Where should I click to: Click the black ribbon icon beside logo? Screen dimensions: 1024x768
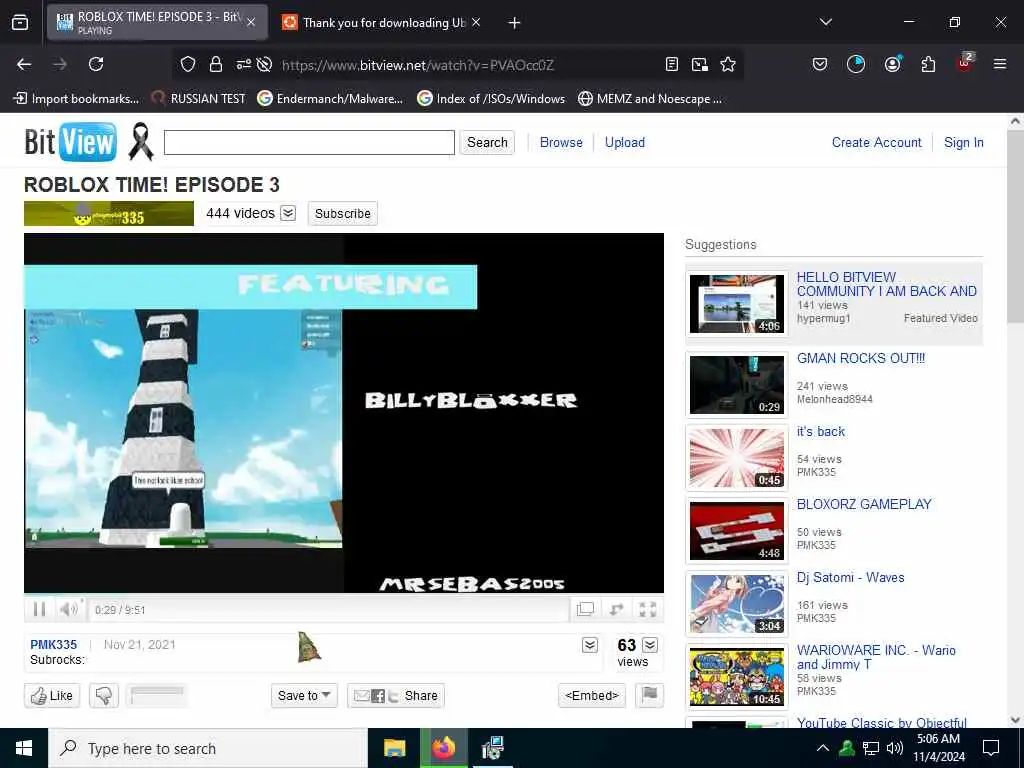coord(140,141)
